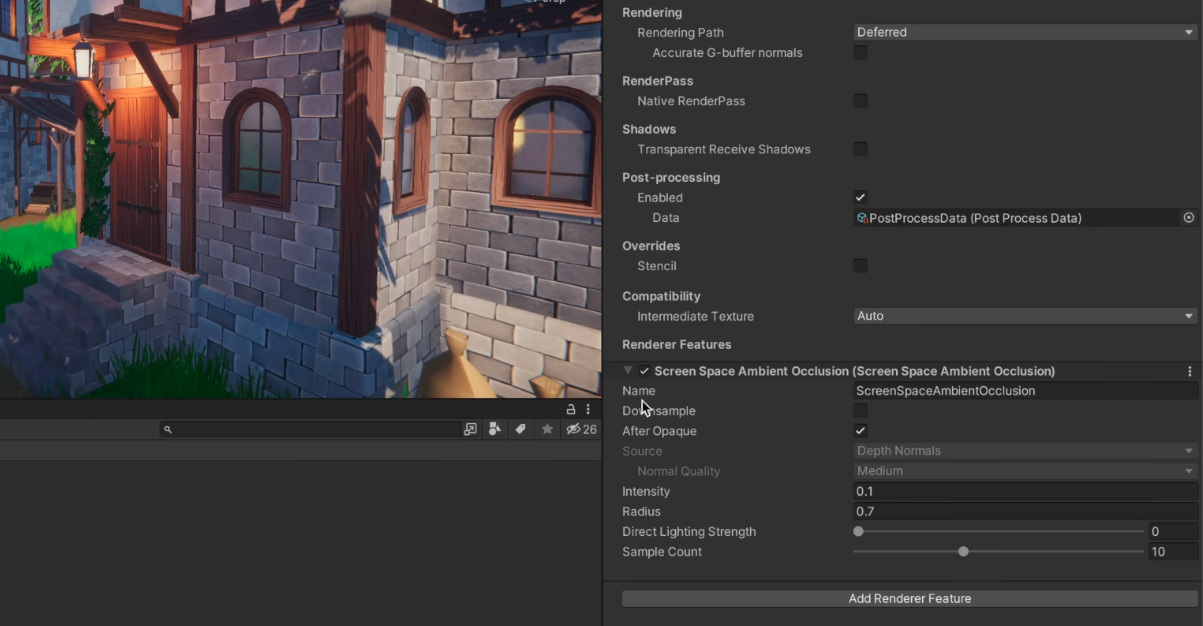
Task: Click the Project panel search field
Action: (310, 429)
